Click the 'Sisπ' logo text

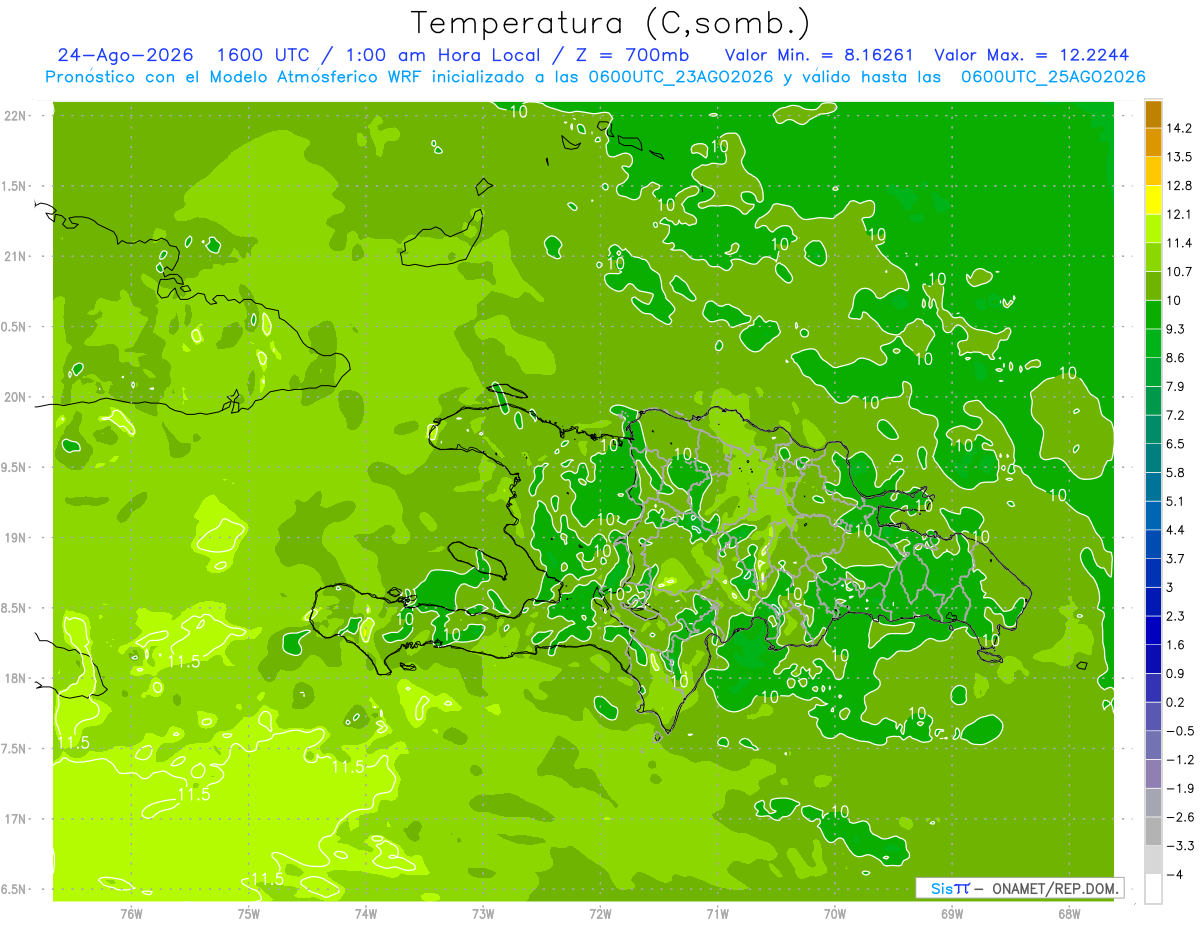point(950,888)
